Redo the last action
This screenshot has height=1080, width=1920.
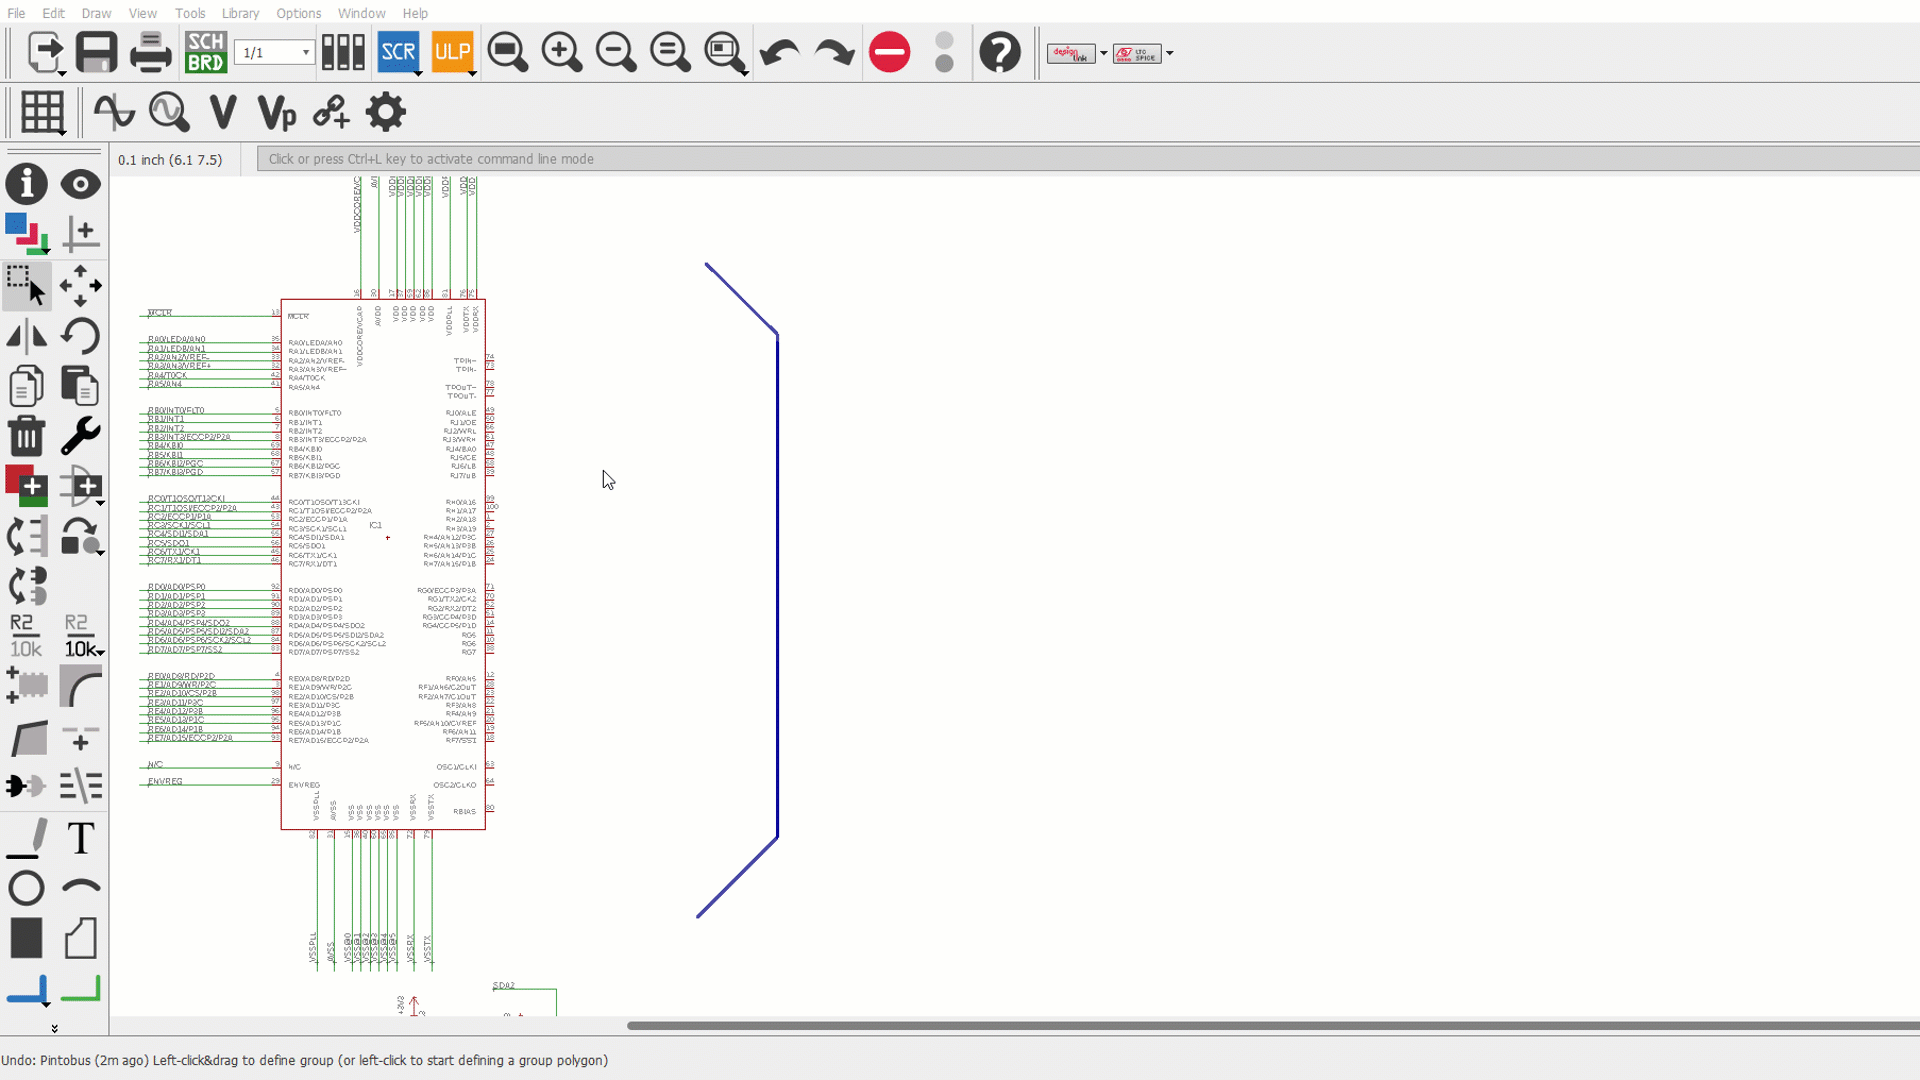tap(834, 52)
